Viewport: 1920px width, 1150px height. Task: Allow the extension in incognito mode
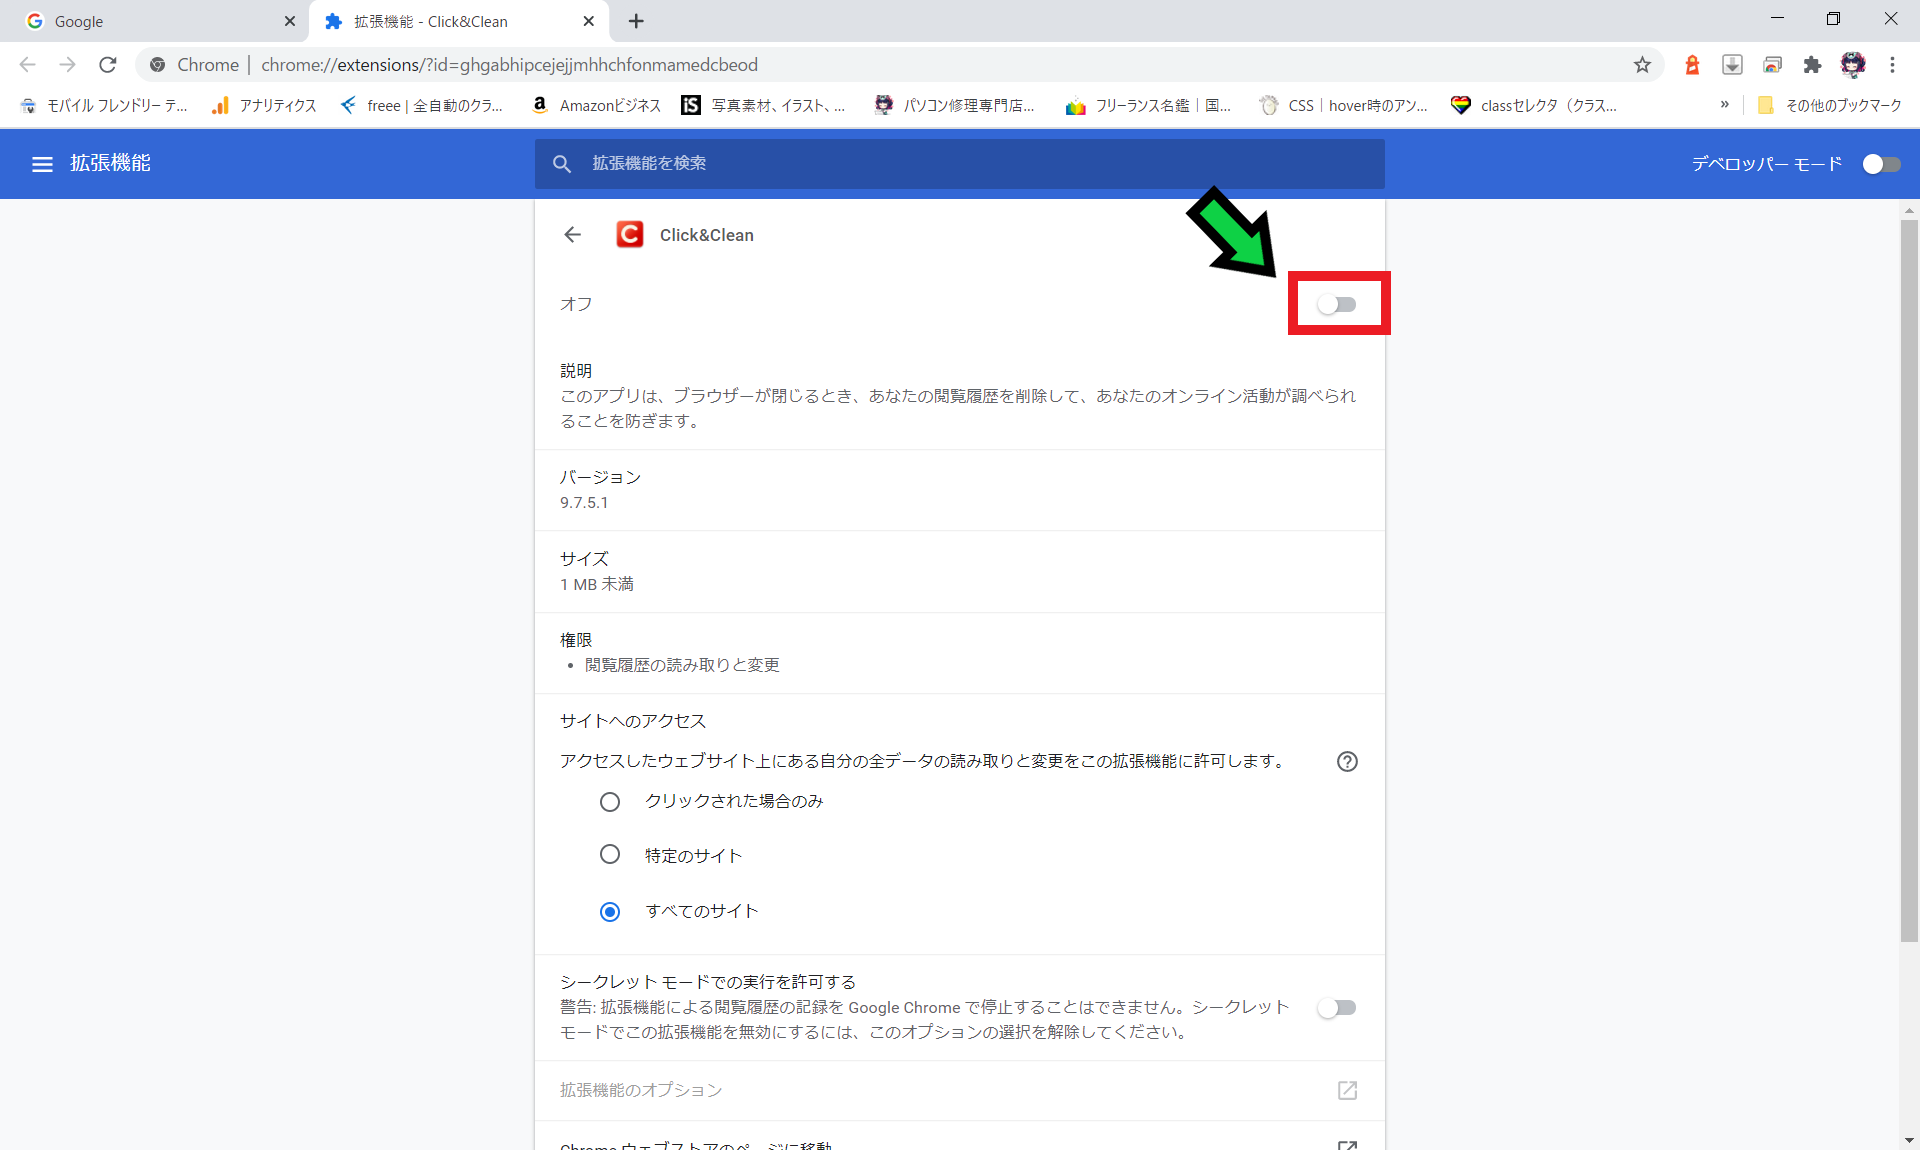coord(1337,1007)
